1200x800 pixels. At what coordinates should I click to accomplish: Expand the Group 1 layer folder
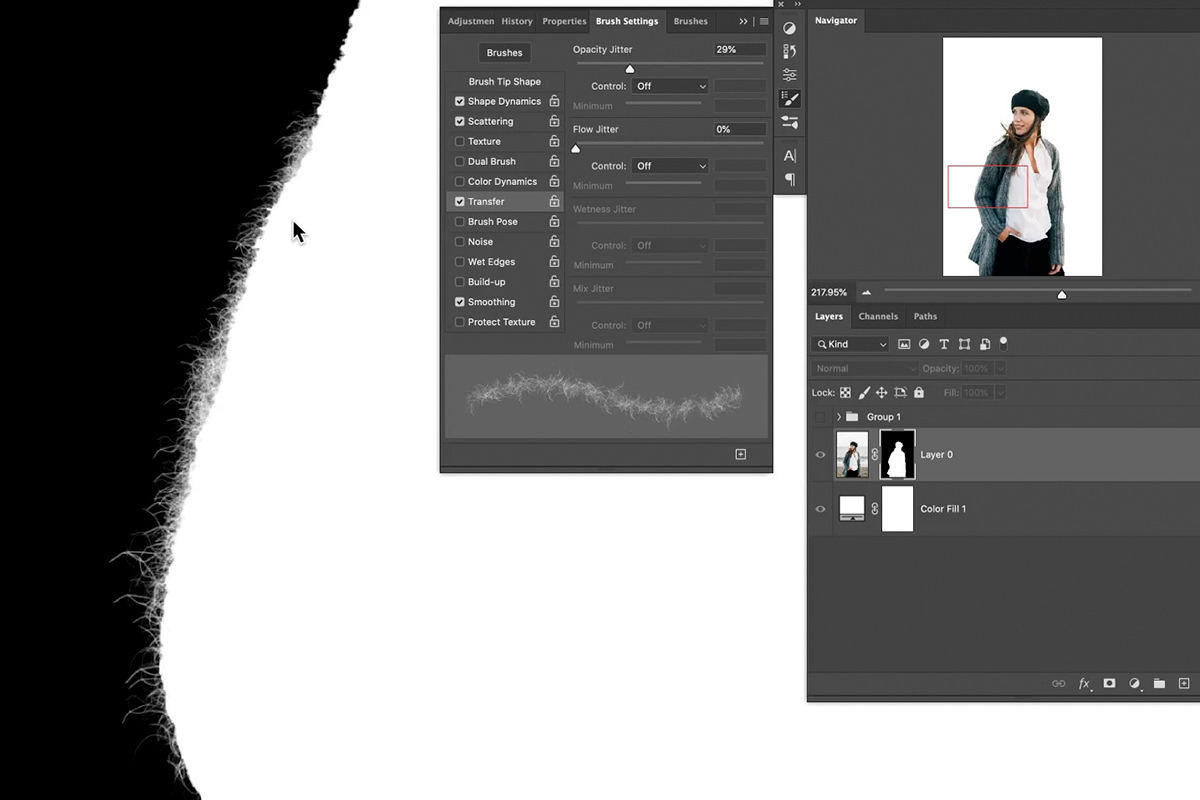click(839, 417)
